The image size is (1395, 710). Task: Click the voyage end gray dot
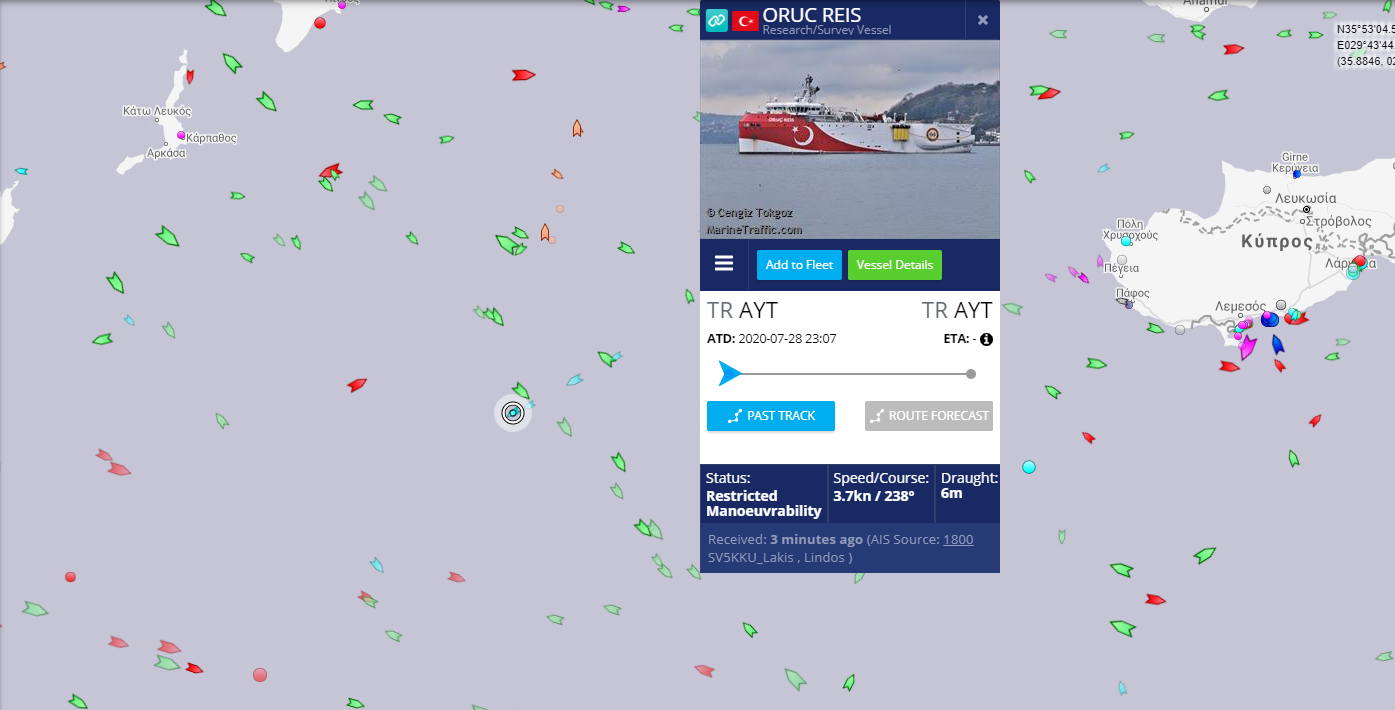[971, 374]
